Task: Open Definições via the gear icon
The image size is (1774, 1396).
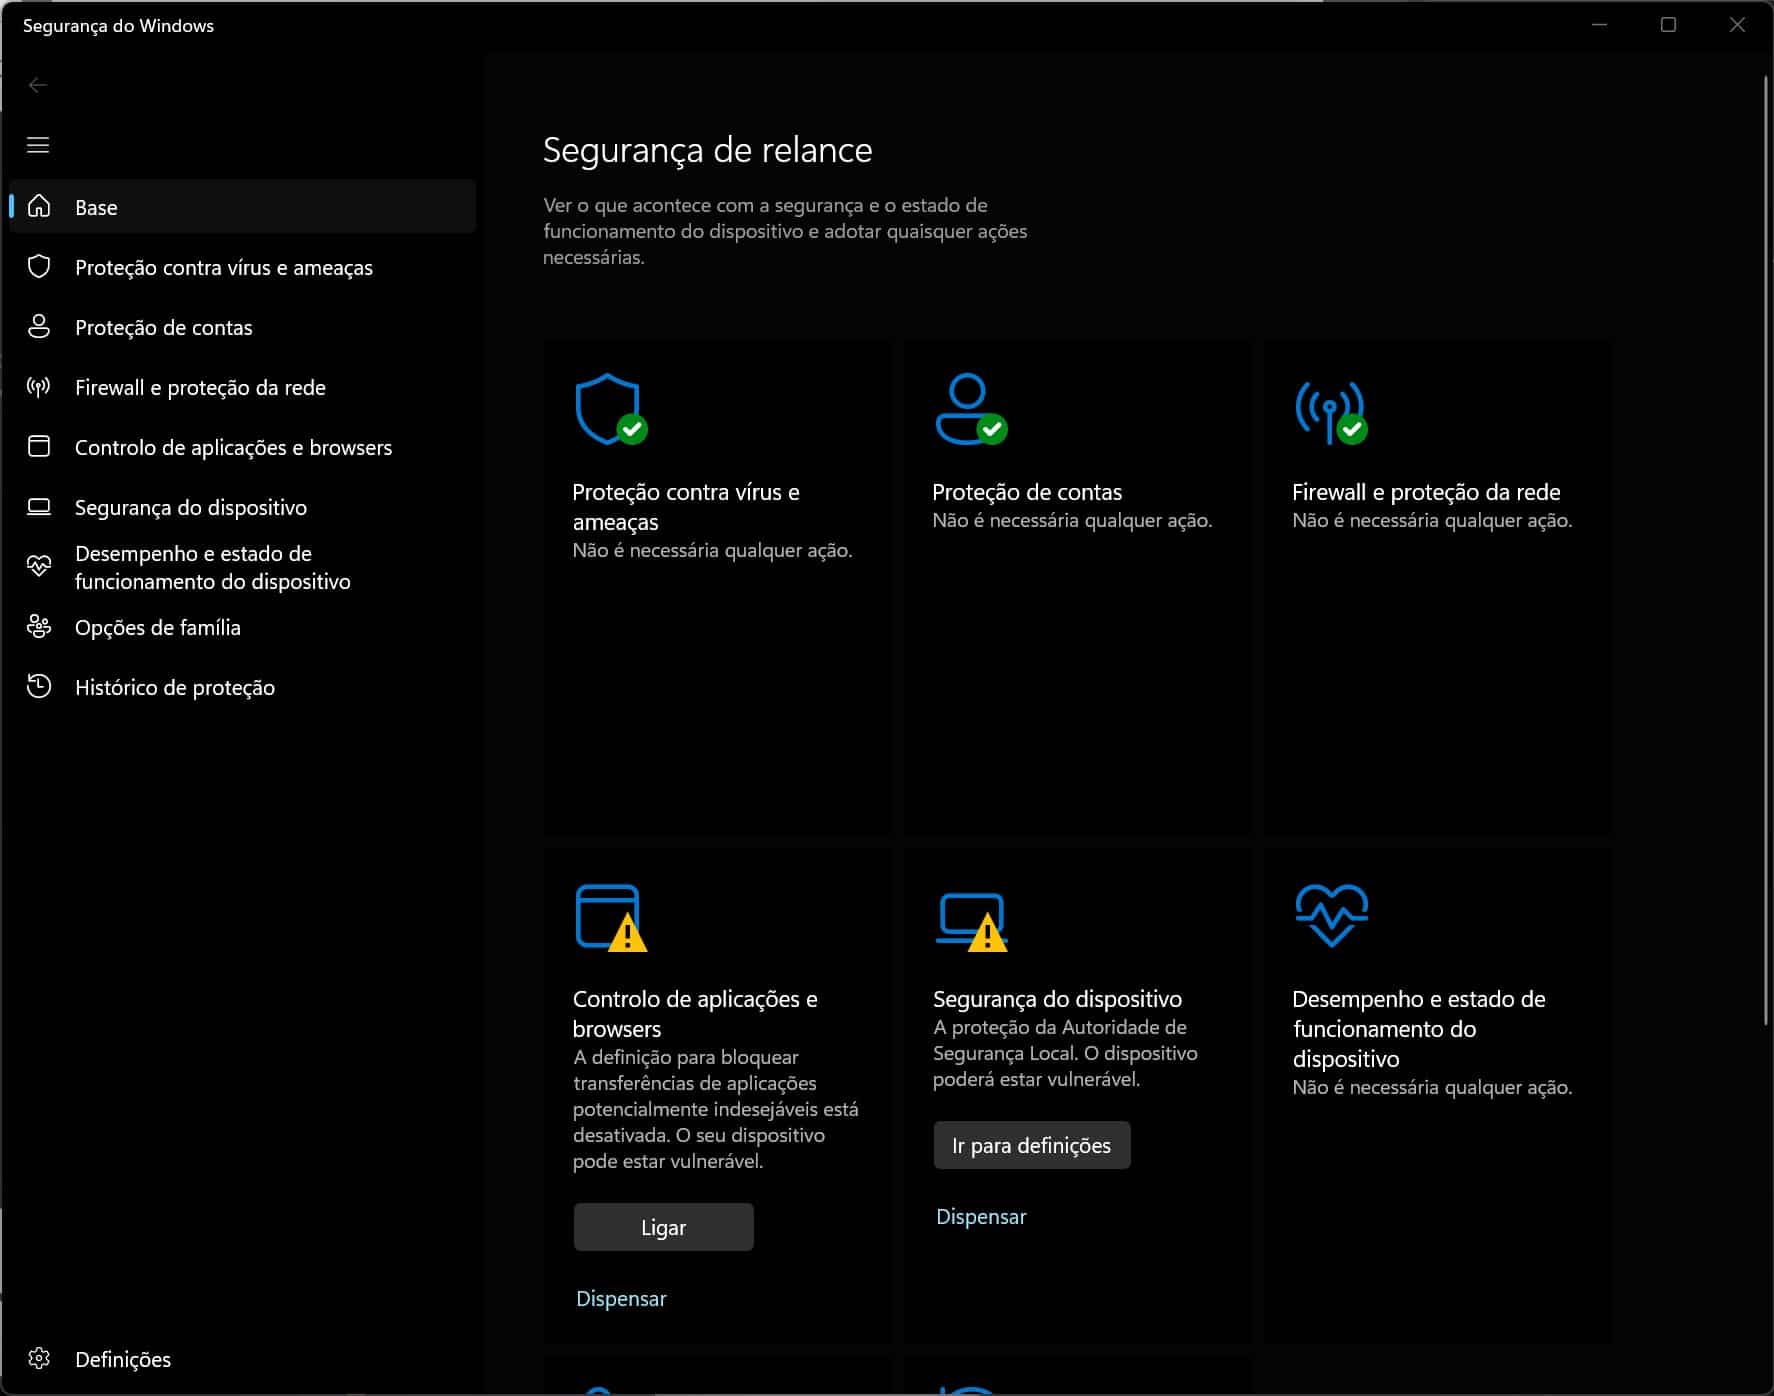Action: [39, 1358]
